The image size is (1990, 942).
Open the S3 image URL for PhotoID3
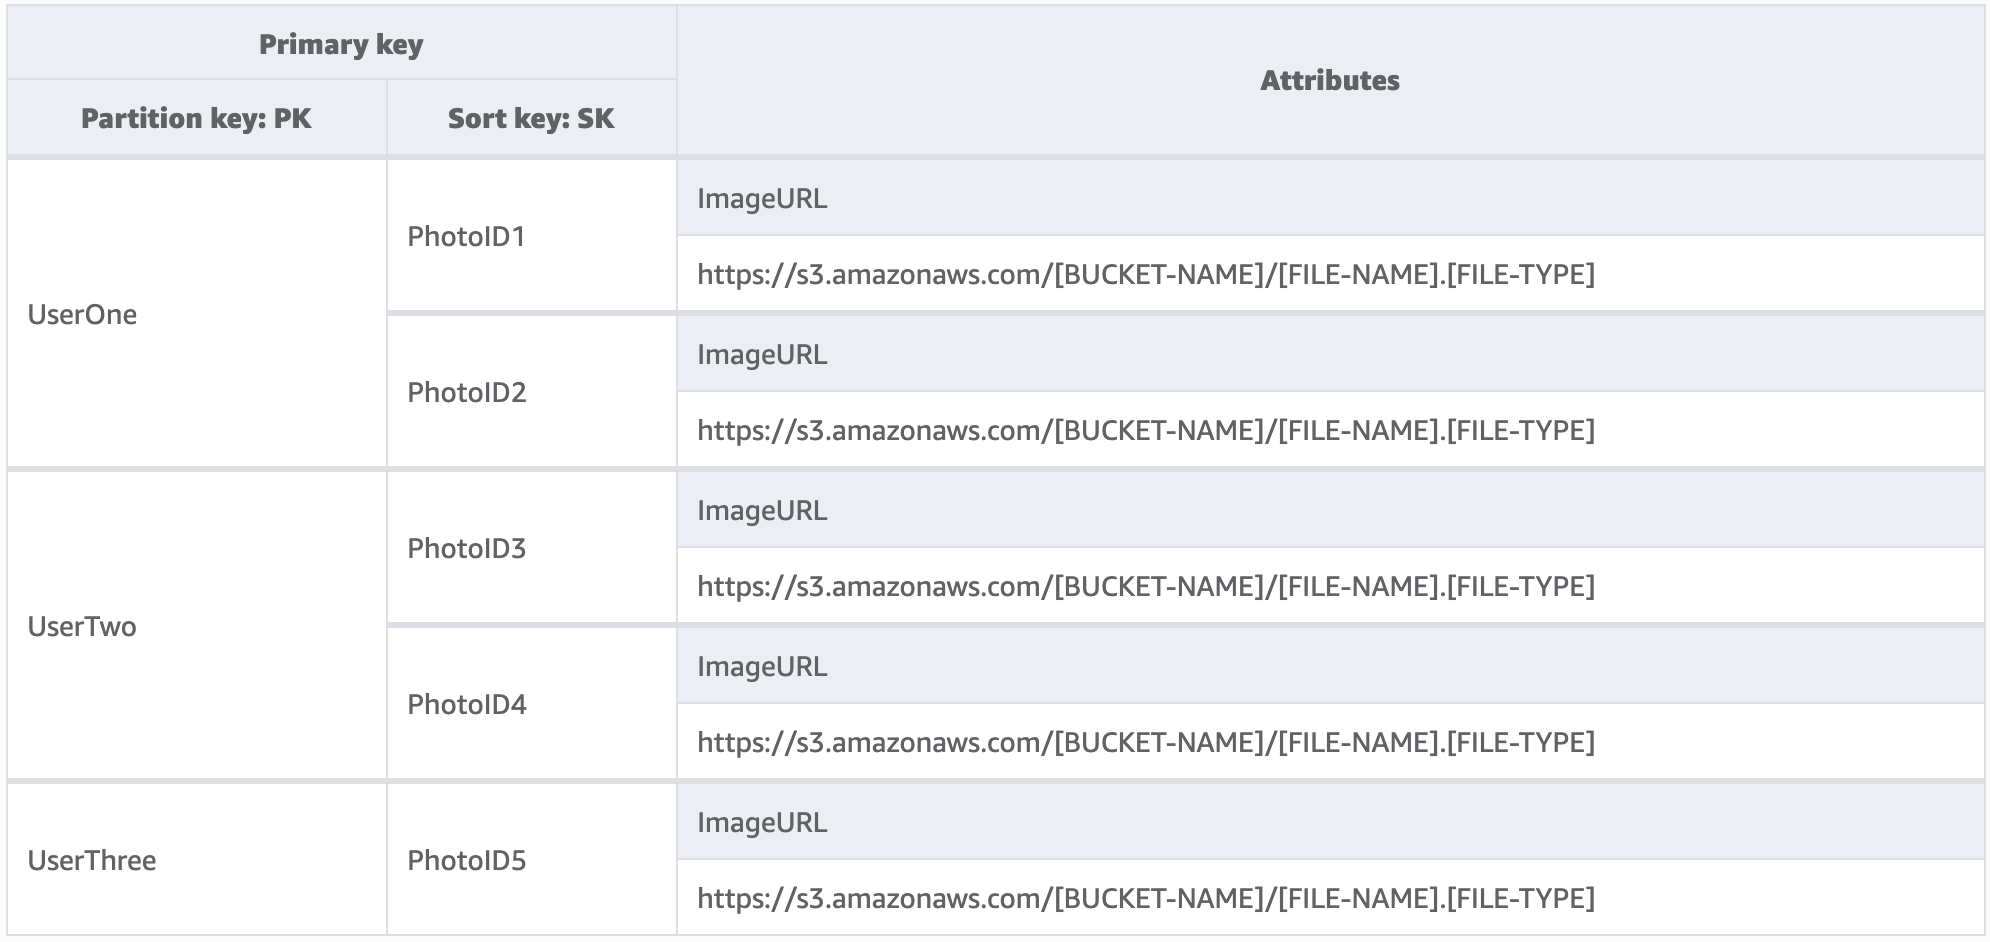(x=1145, y=587)
